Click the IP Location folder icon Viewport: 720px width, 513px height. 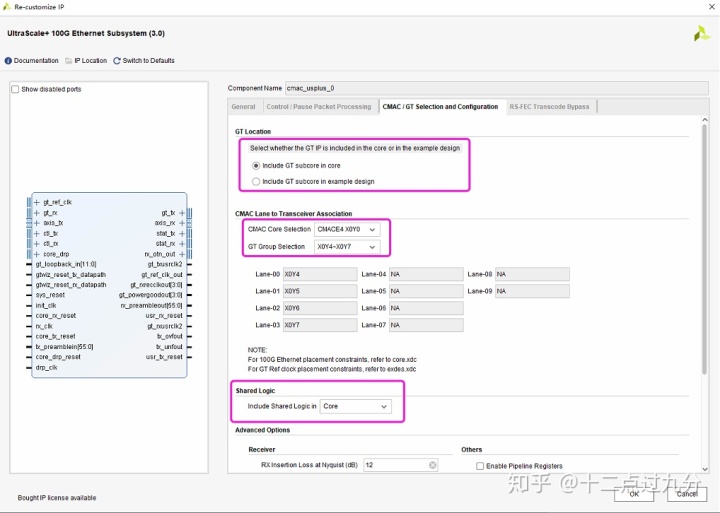click(x=68, y=61)
